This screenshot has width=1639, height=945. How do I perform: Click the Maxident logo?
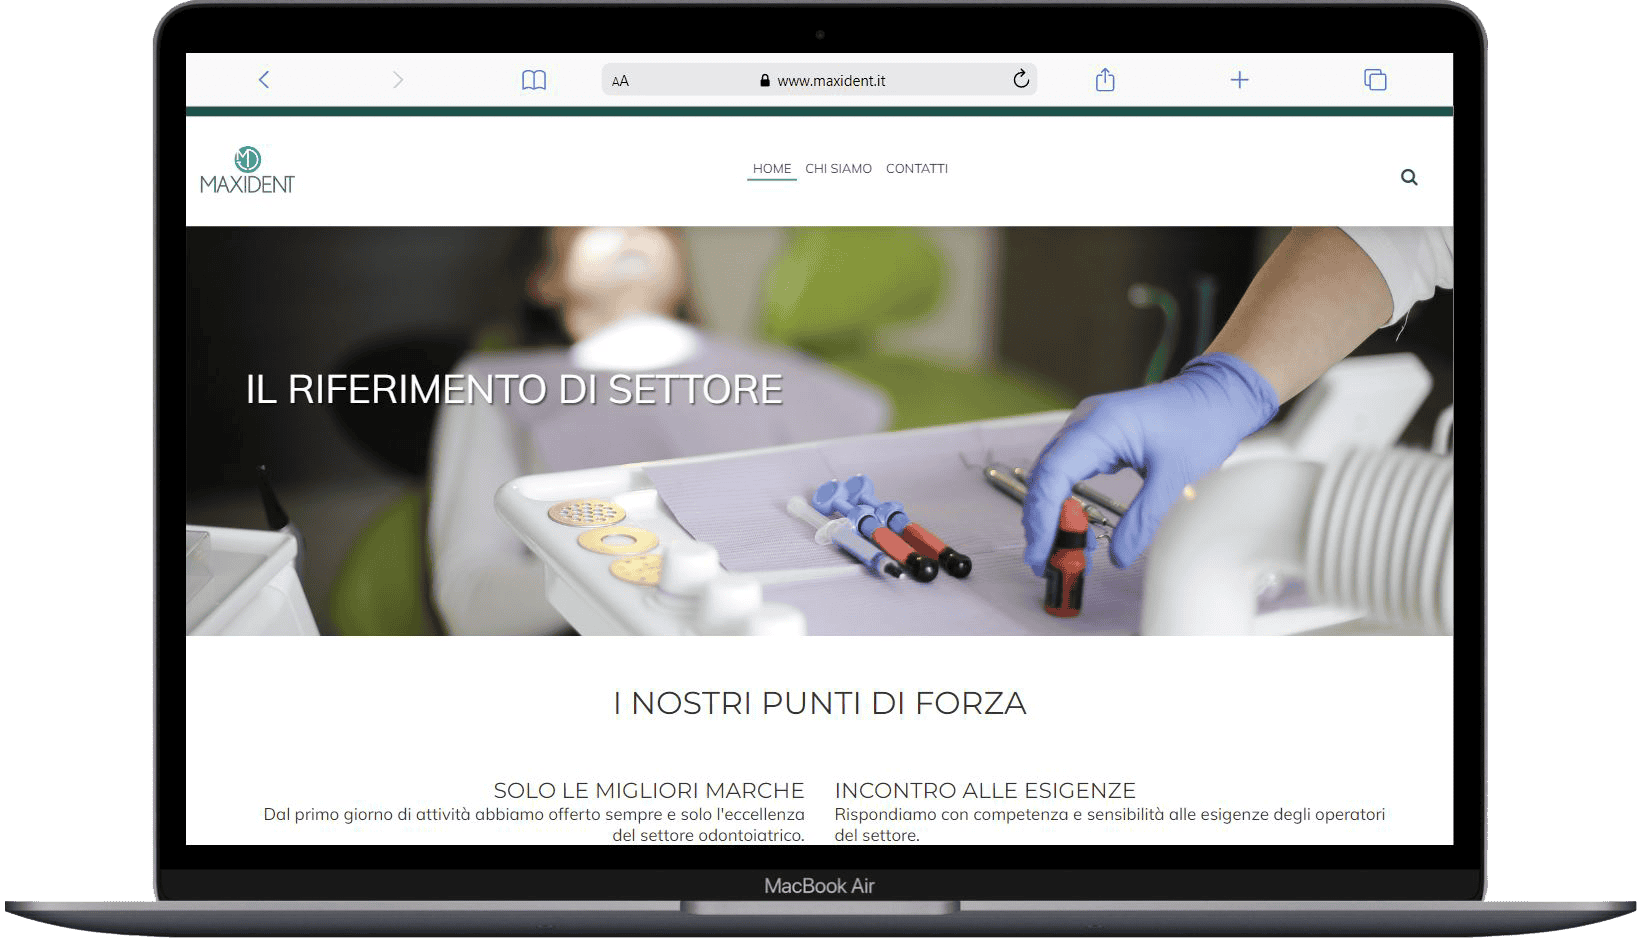coord(247,170)
